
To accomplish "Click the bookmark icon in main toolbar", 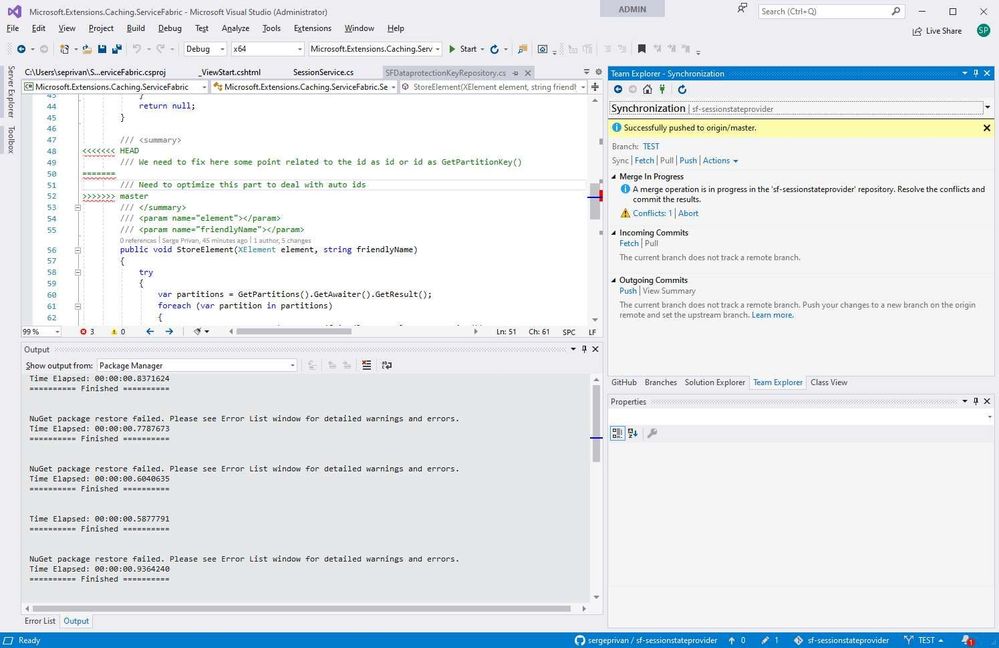I will click(x=642, y=49).
